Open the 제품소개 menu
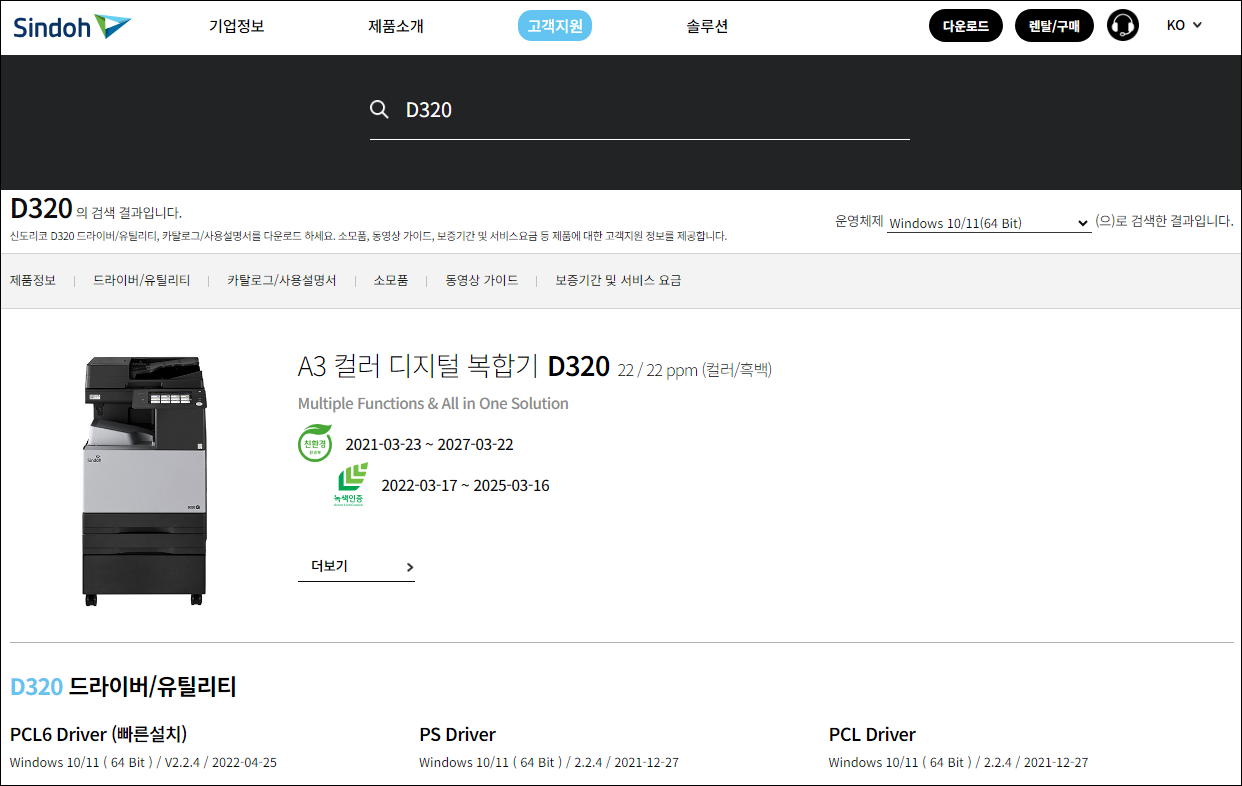This screenshot has width=1242, height=786. [397, 26]
